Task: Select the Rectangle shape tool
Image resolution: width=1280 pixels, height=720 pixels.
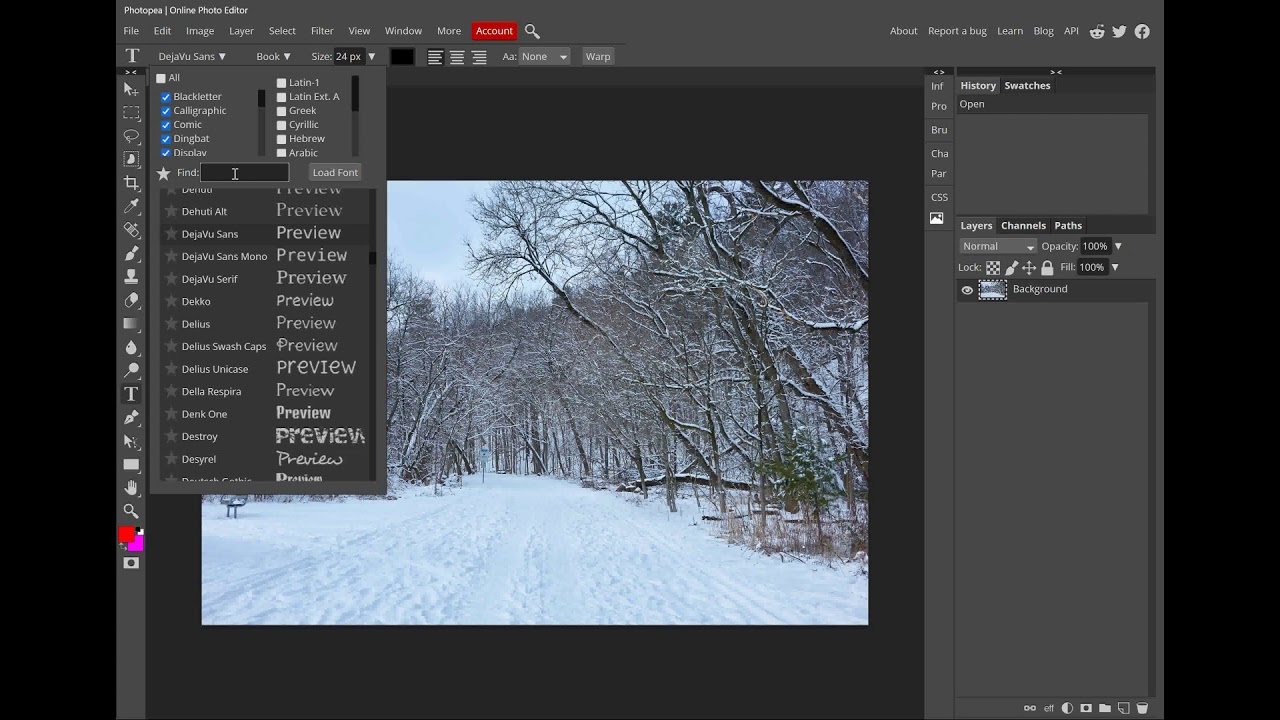Action: [x=131, y=465]
